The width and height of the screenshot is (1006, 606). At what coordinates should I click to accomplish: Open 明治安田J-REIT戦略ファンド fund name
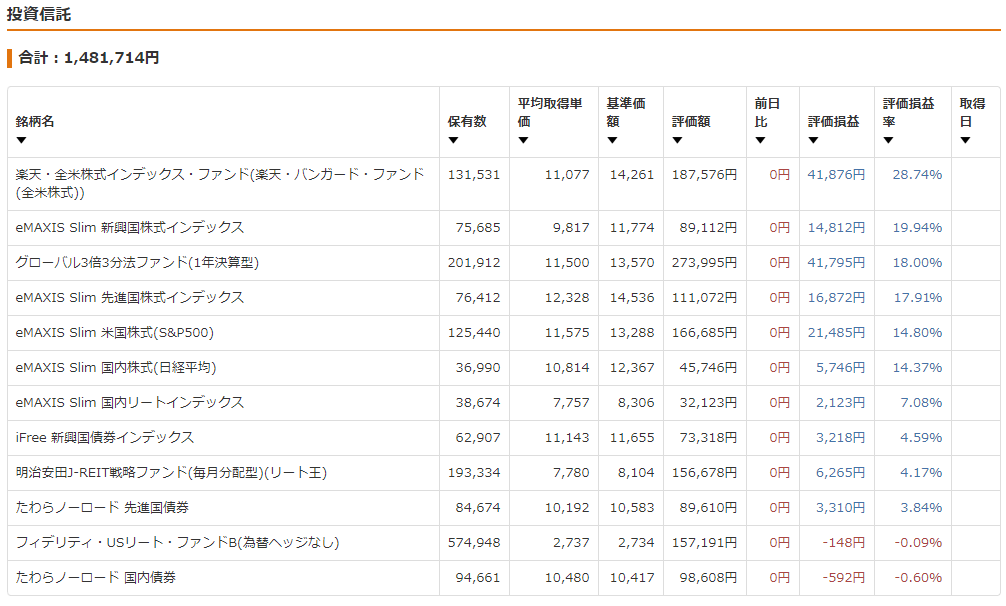171,473
